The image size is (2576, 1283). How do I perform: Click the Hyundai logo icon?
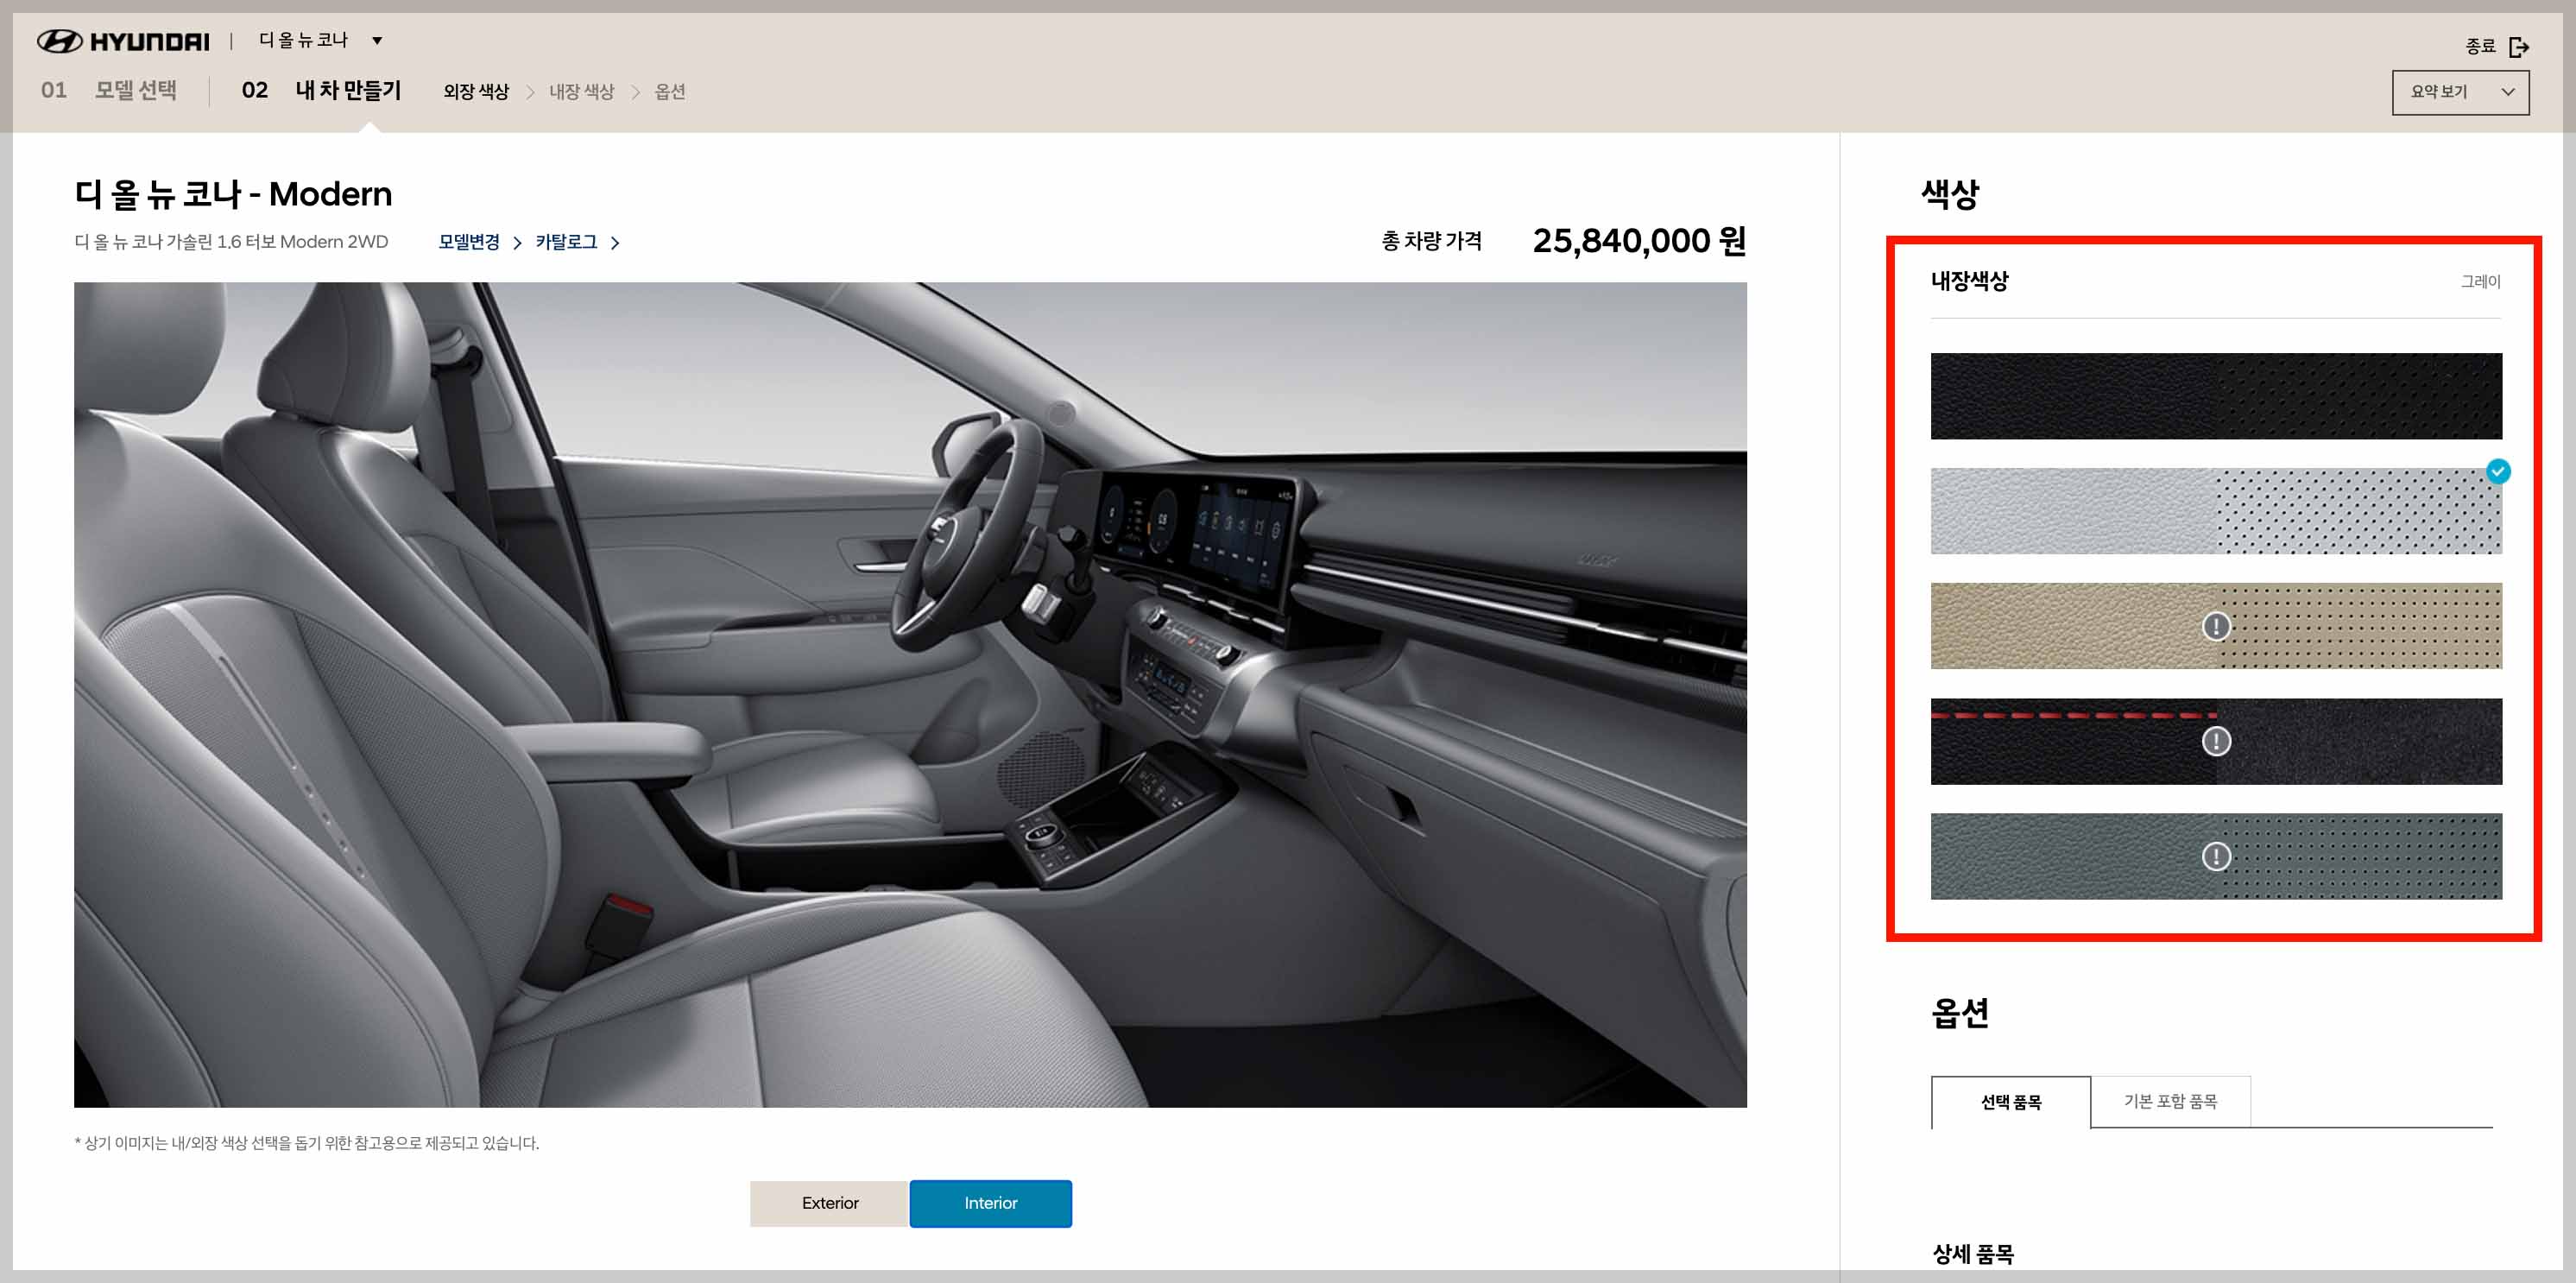tap(59, 41)
